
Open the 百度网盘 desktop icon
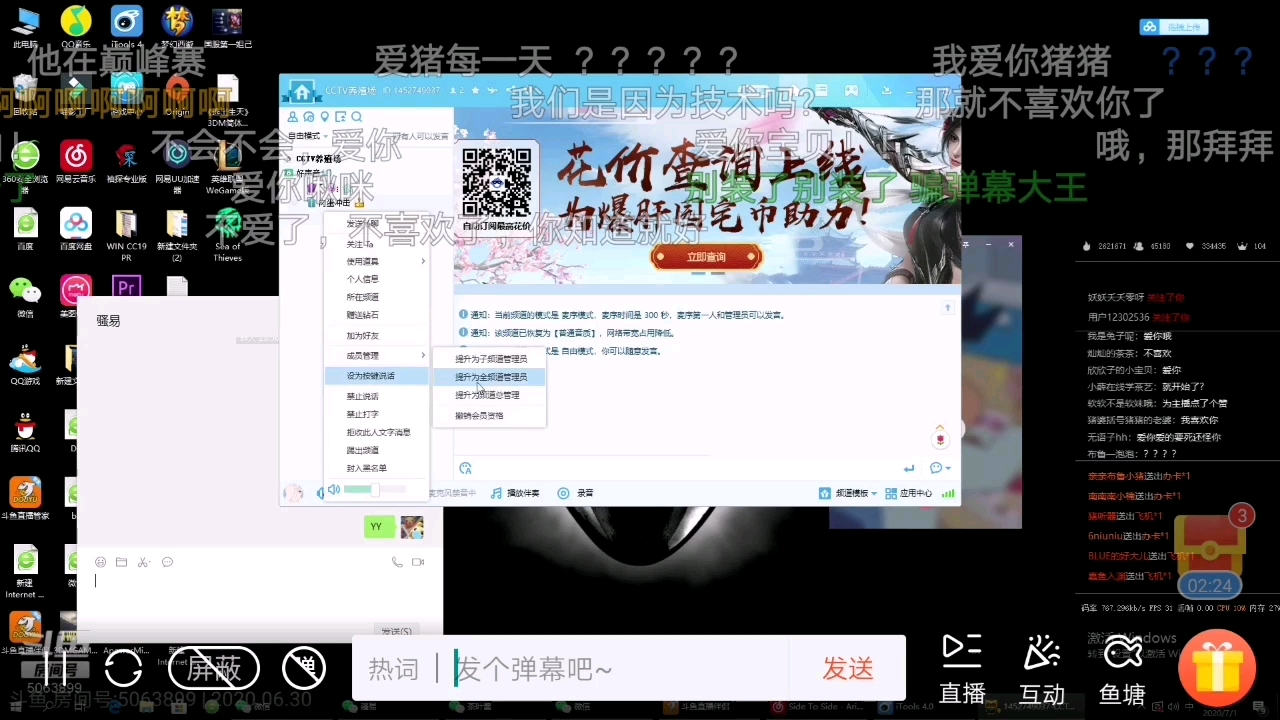point(76,229)
